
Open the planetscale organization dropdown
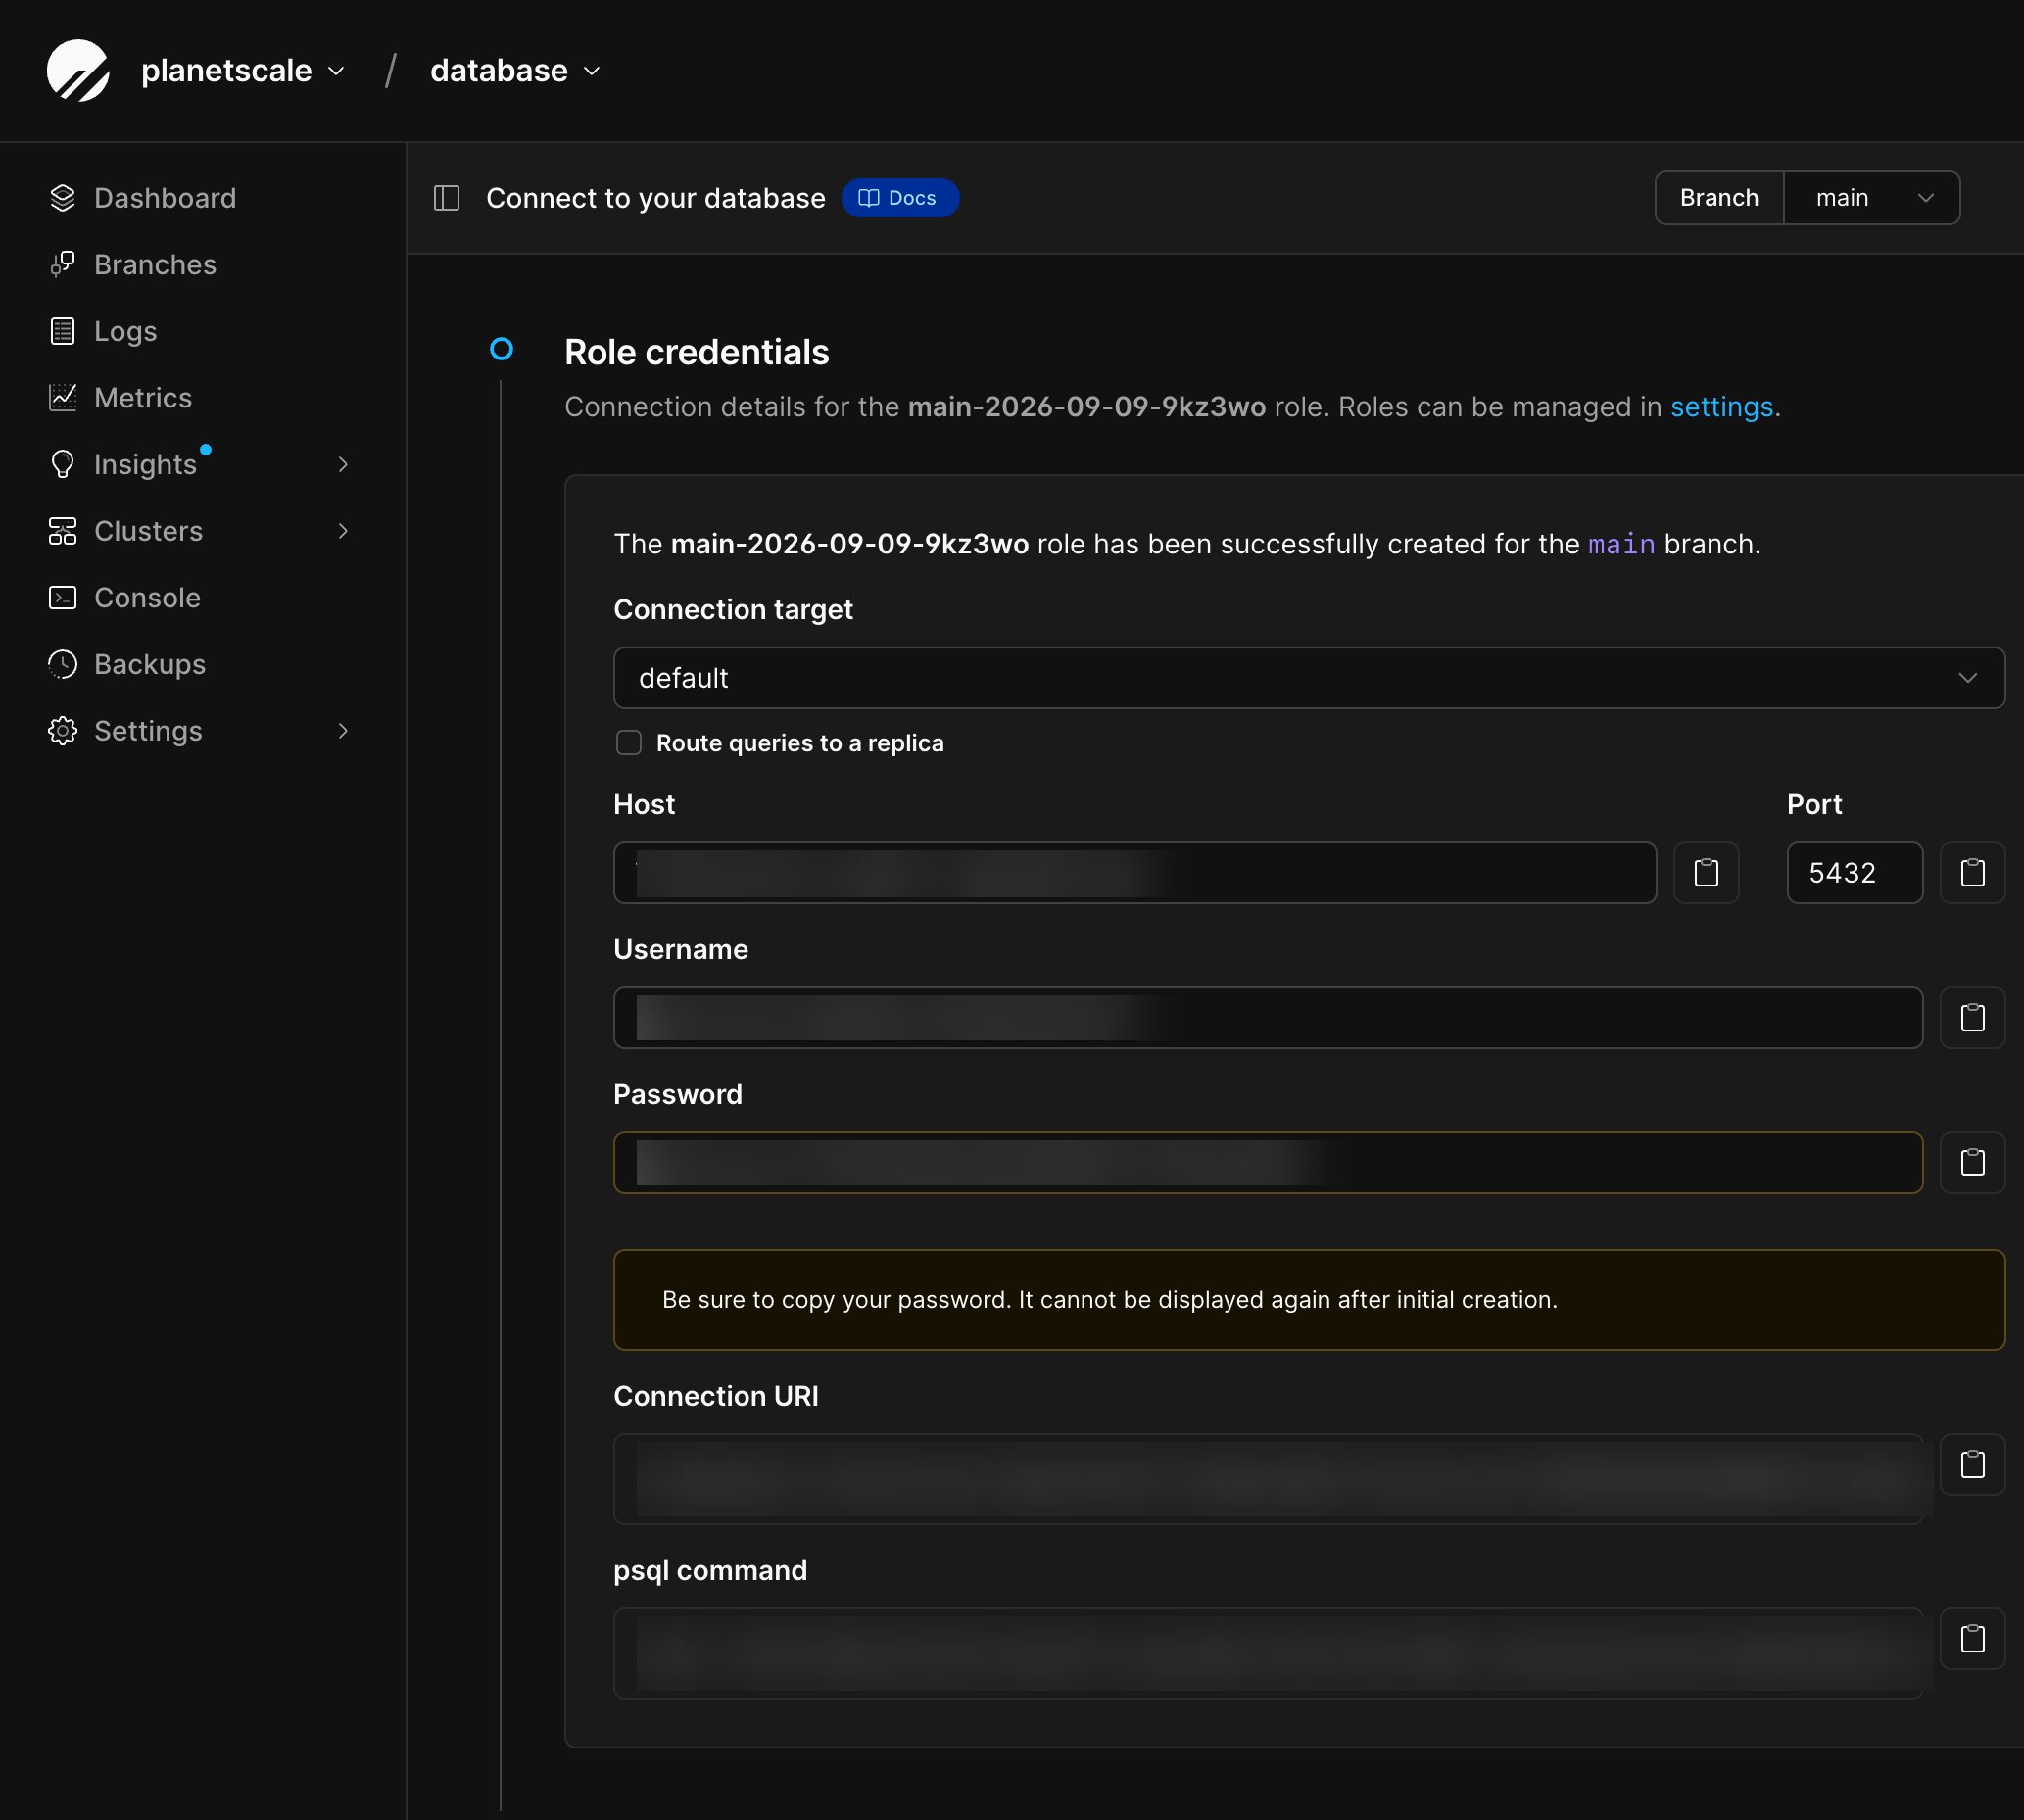coord(243,70)
